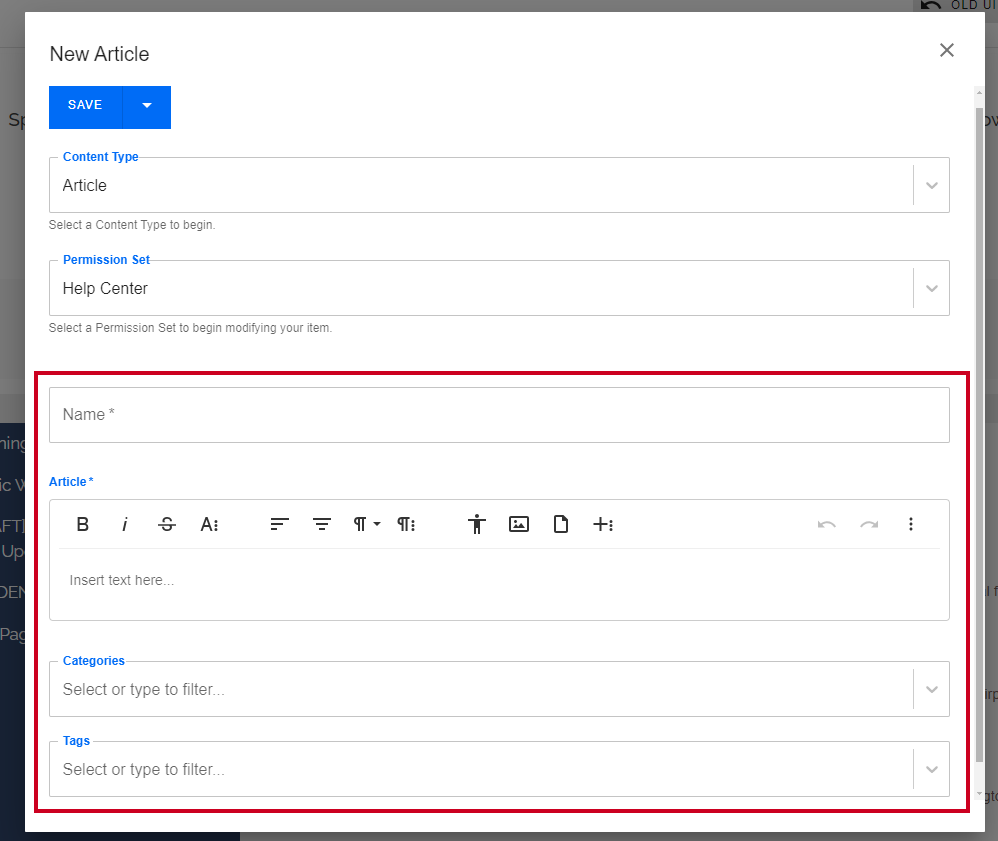Viewport: 998px width, 841px height.
Task: Apply italic formatting in Article editor
Action: click(x=125, y=524)
